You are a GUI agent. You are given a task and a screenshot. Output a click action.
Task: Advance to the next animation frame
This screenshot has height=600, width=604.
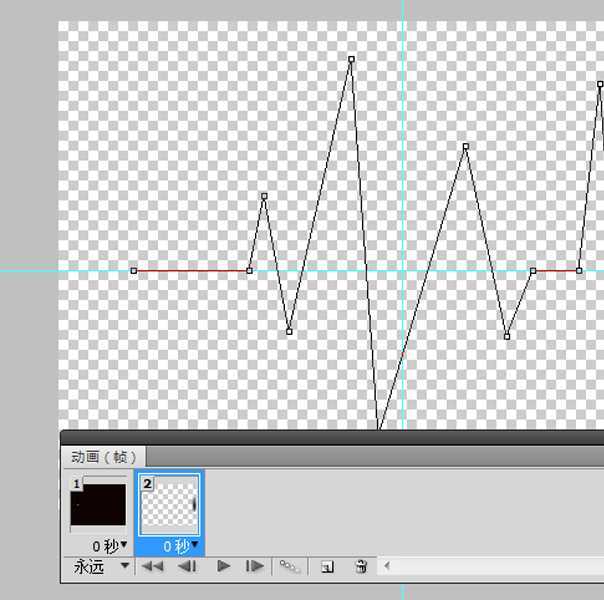[x=256, y=566]
